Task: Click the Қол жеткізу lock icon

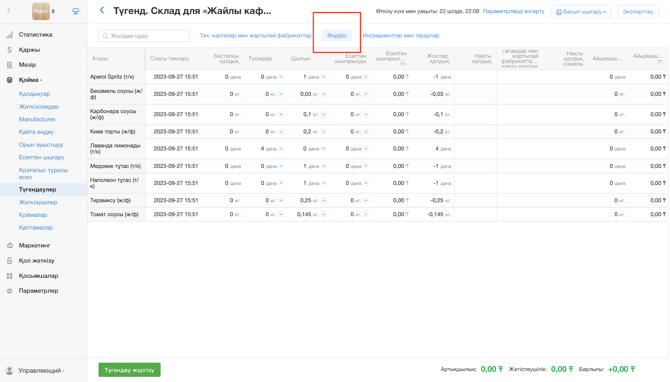Action: pos(9,261)
